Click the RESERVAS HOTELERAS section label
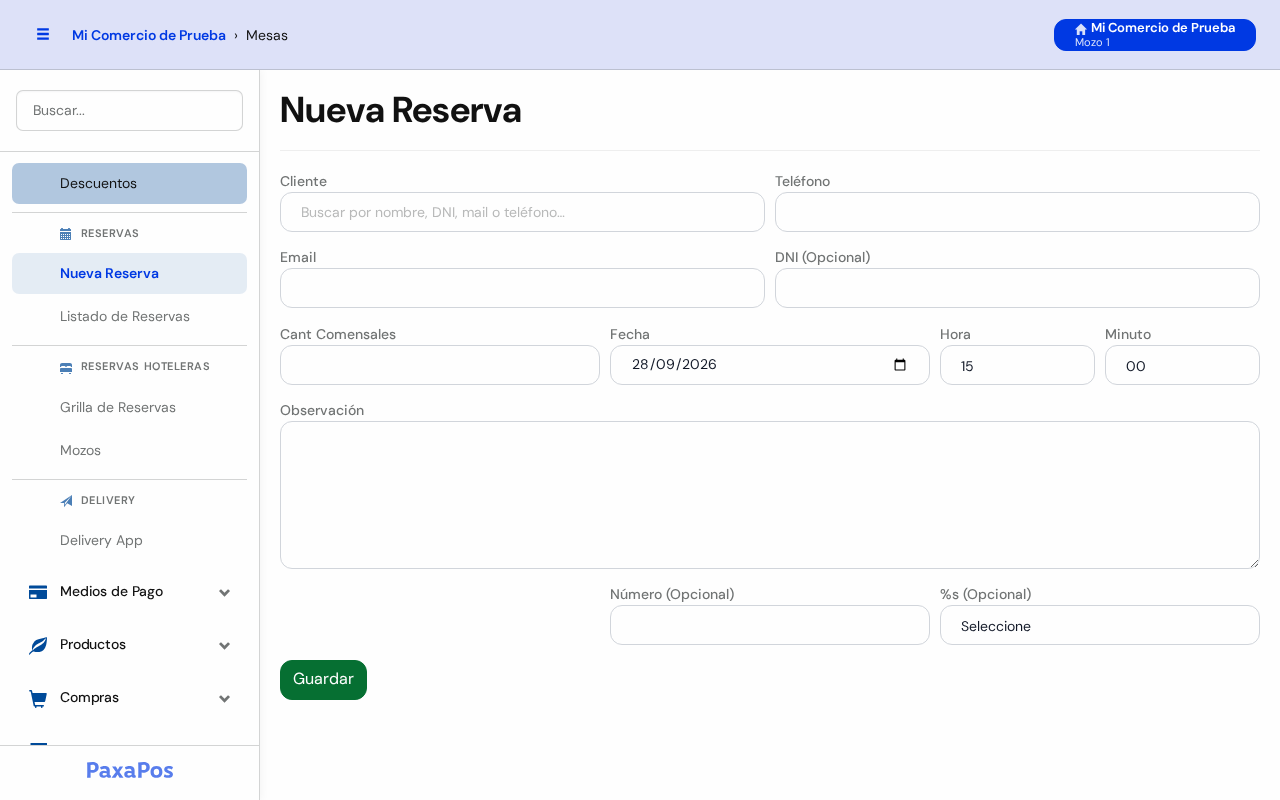Image resolution: width=1280 pixels, height=800 pixels. pyautogui.click(x=145, y=367)
